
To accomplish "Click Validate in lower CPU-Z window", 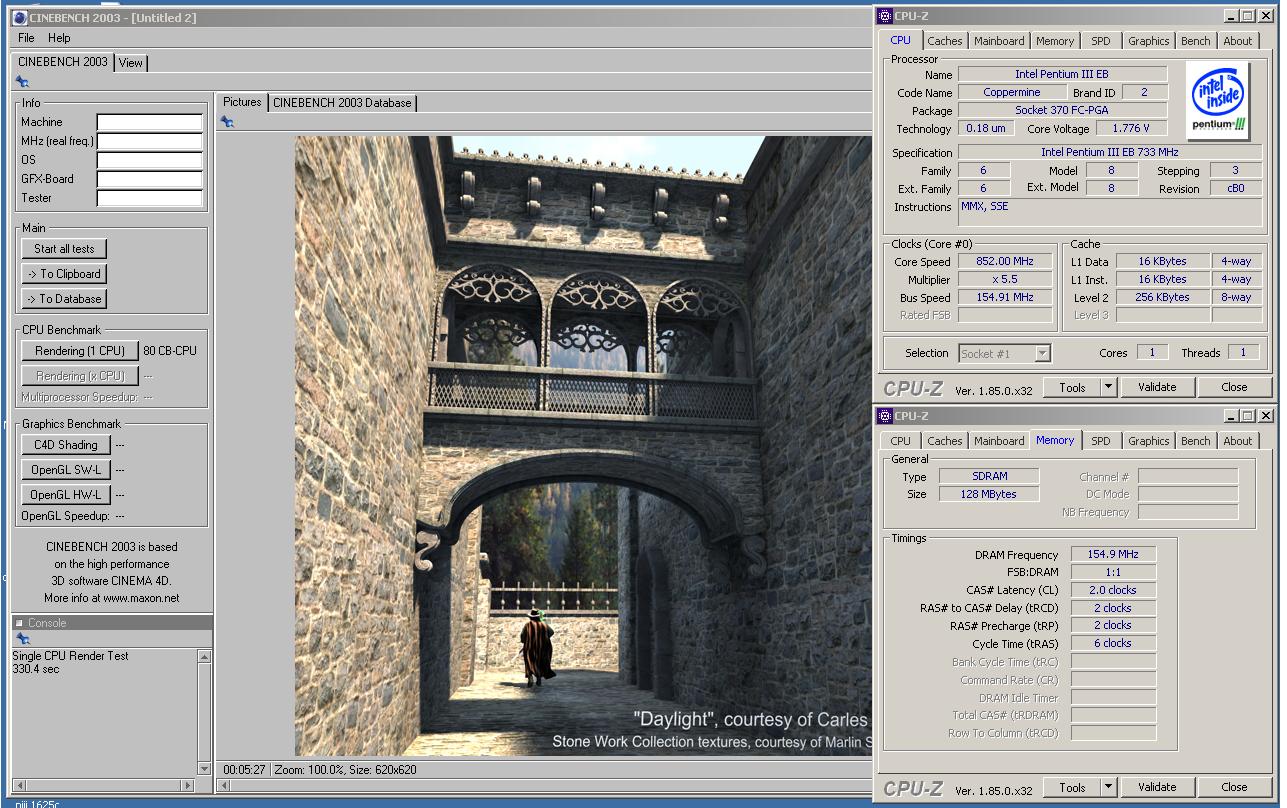I will point(1157,787).
